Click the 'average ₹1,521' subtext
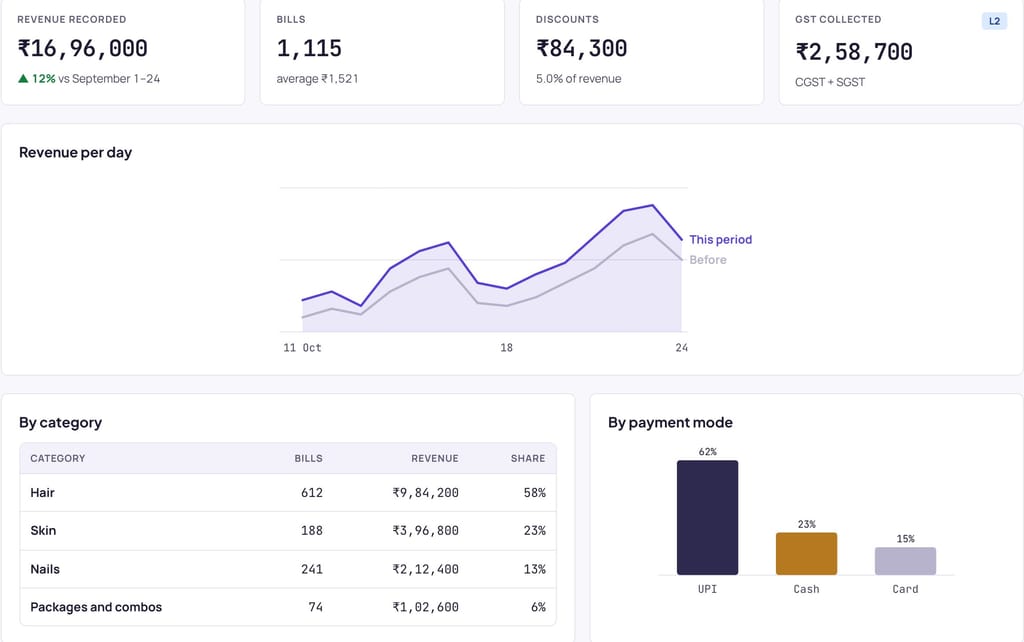The width and height of the screenshot is (1024, 642). (x=317, y=78)
